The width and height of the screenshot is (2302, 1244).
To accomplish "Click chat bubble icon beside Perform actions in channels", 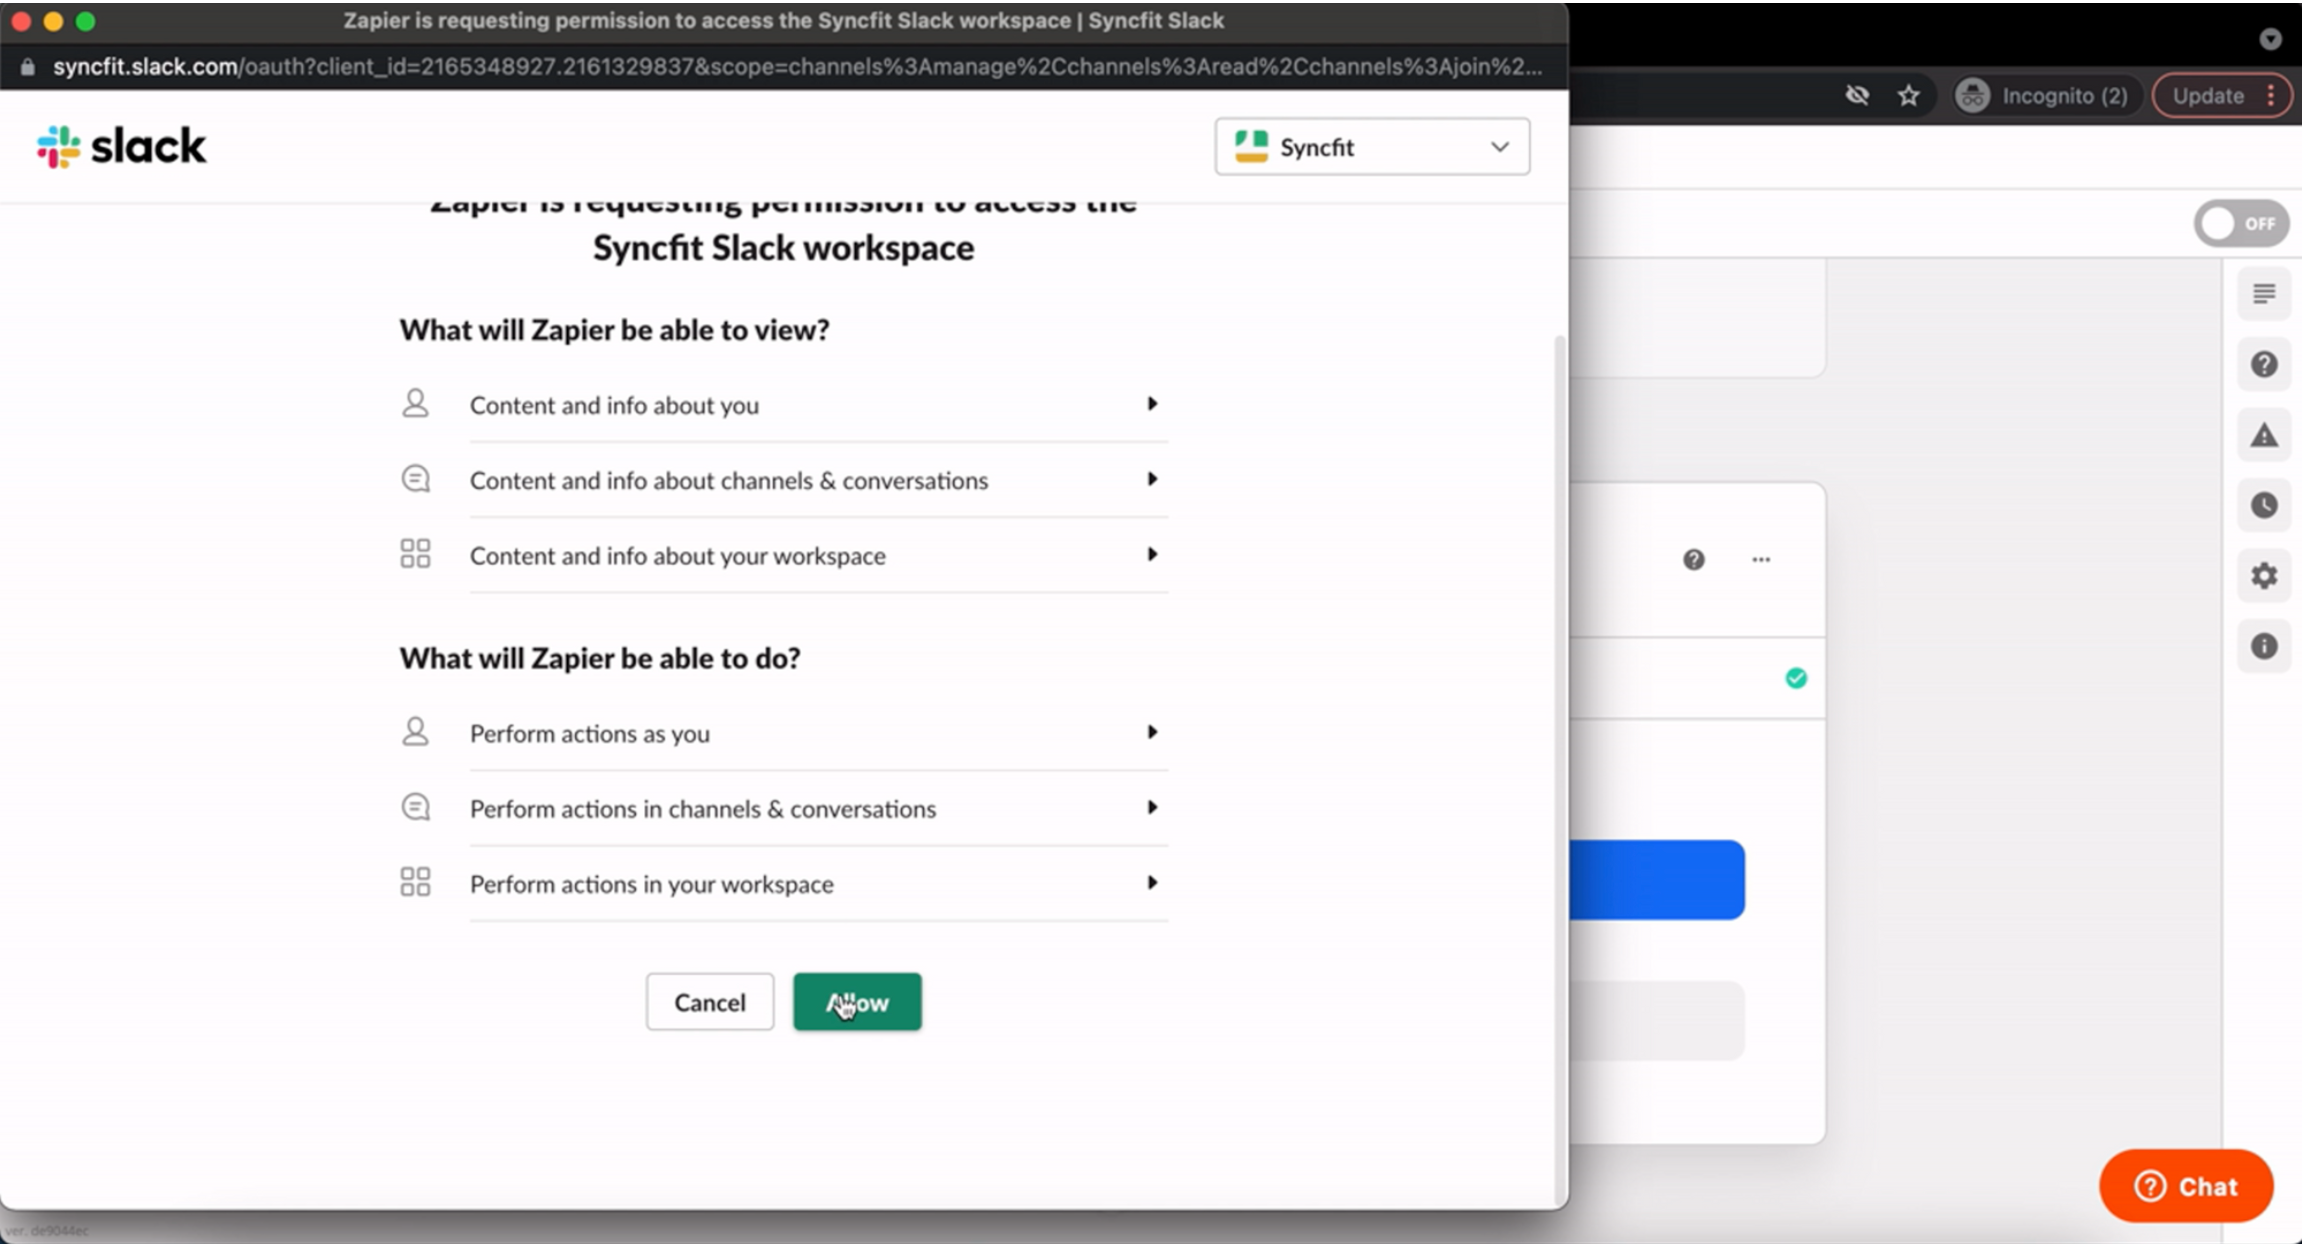I will [415, 807].
